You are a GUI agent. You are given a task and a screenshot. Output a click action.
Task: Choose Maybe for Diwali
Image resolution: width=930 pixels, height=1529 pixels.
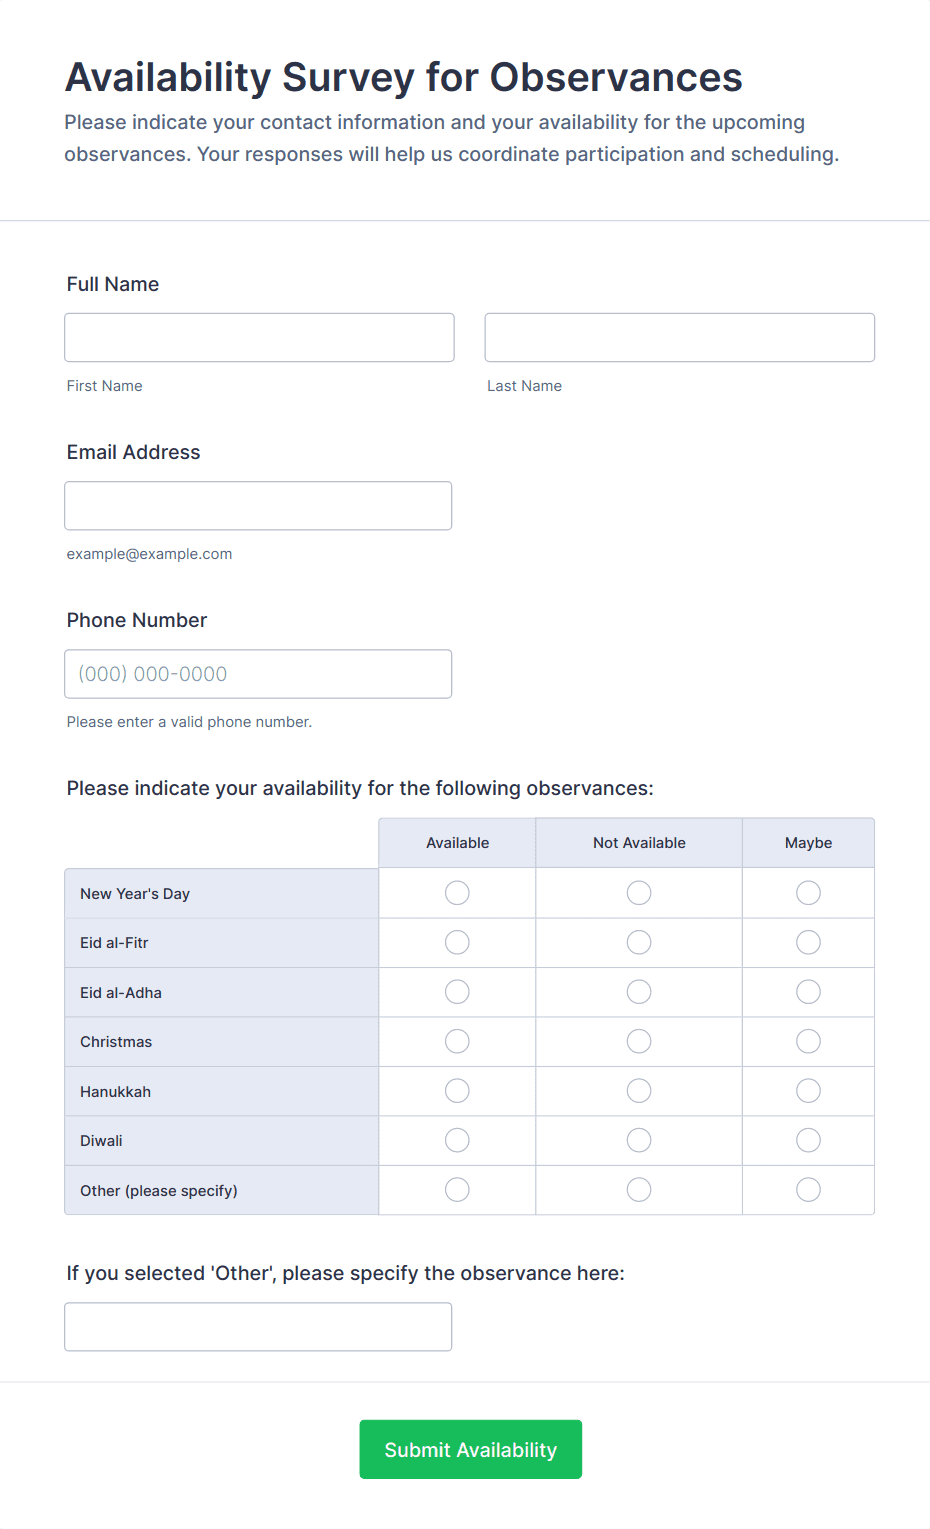(808, 1140)
